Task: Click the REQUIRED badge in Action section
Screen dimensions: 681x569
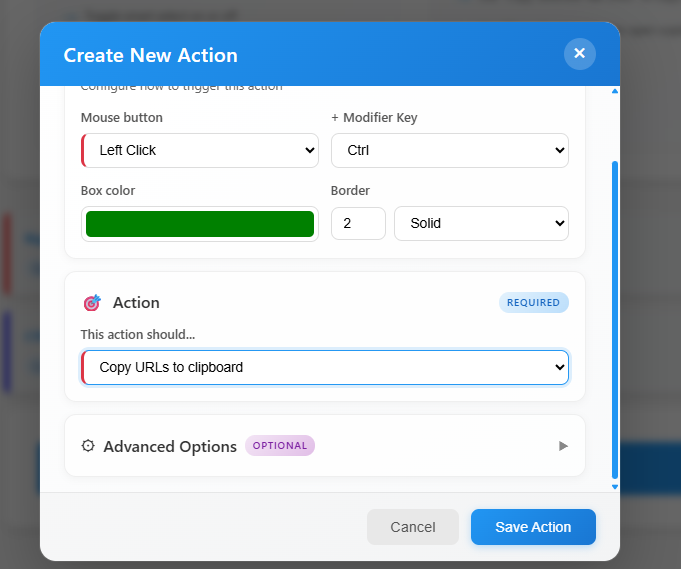Action: point(533,302)
